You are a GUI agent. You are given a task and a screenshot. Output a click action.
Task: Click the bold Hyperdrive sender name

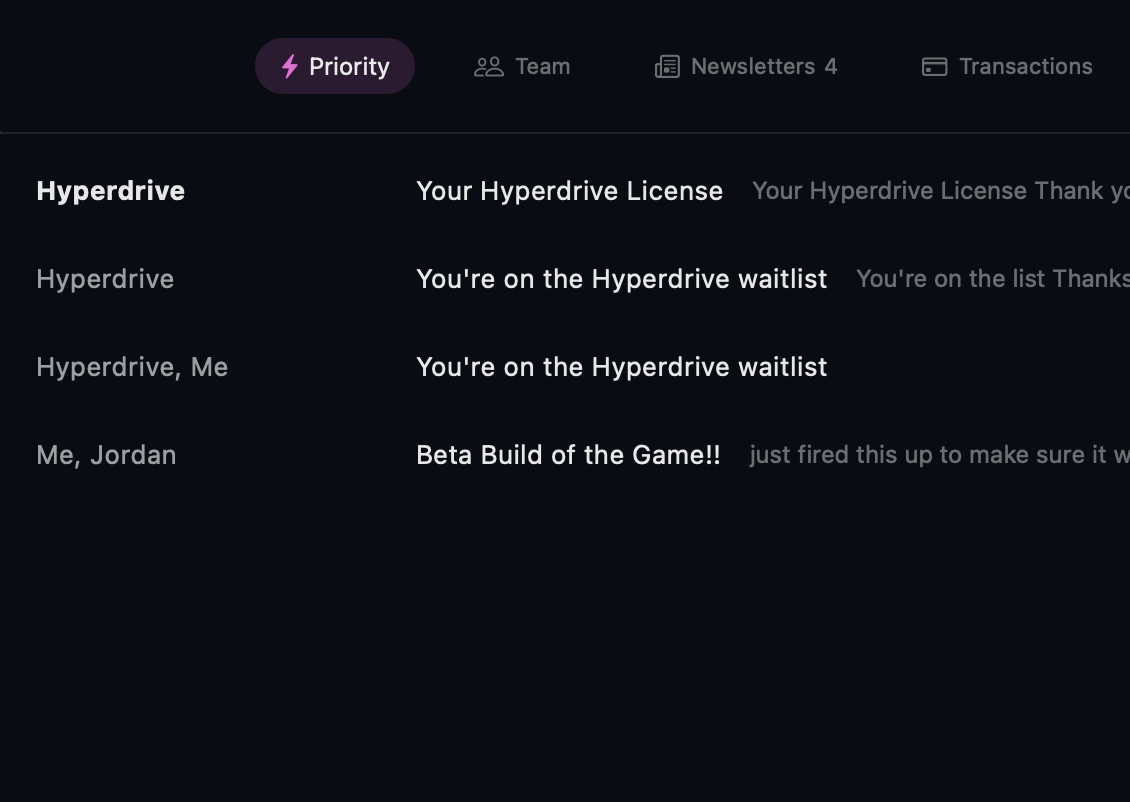[x=110, y=191]
